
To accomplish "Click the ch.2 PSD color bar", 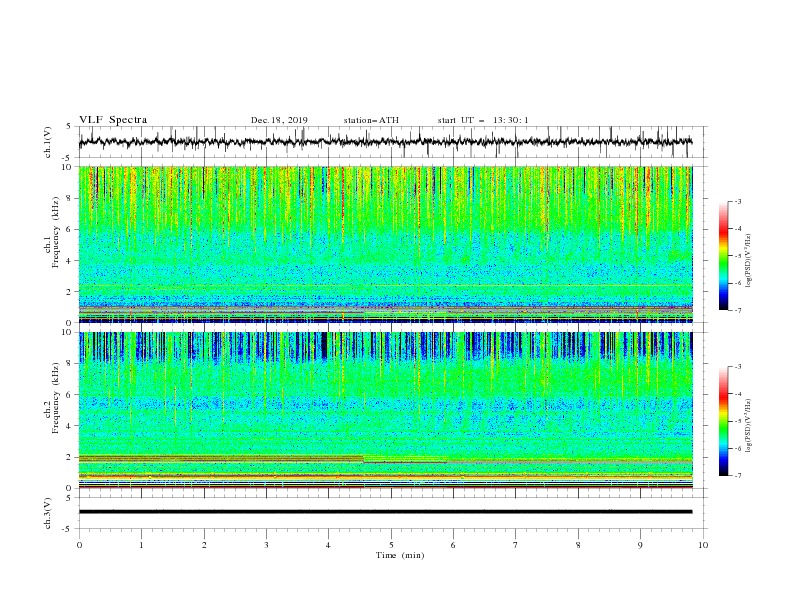I will (724, 421).
